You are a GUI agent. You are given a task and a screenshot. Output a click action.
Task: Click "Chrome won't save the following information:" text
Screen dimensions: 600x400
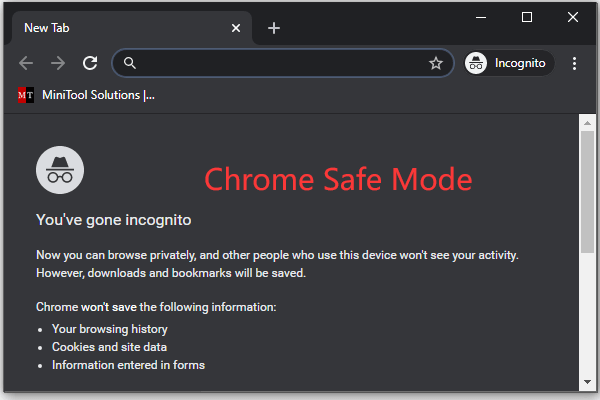click(156, 307)
